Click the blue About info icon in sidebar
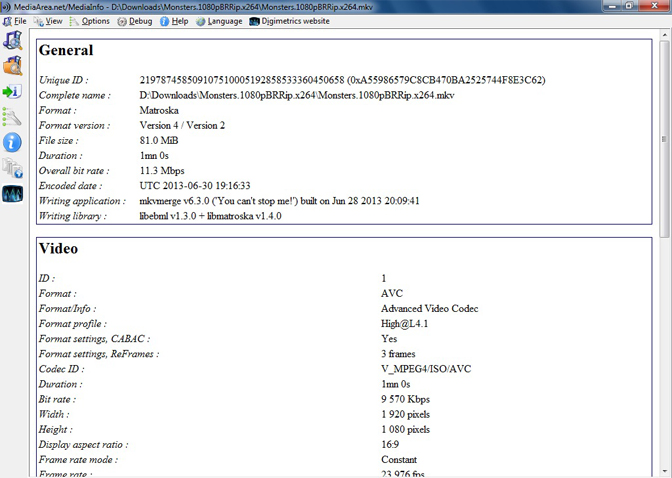The width and height of the screenshot is (672, 478). 13,142
